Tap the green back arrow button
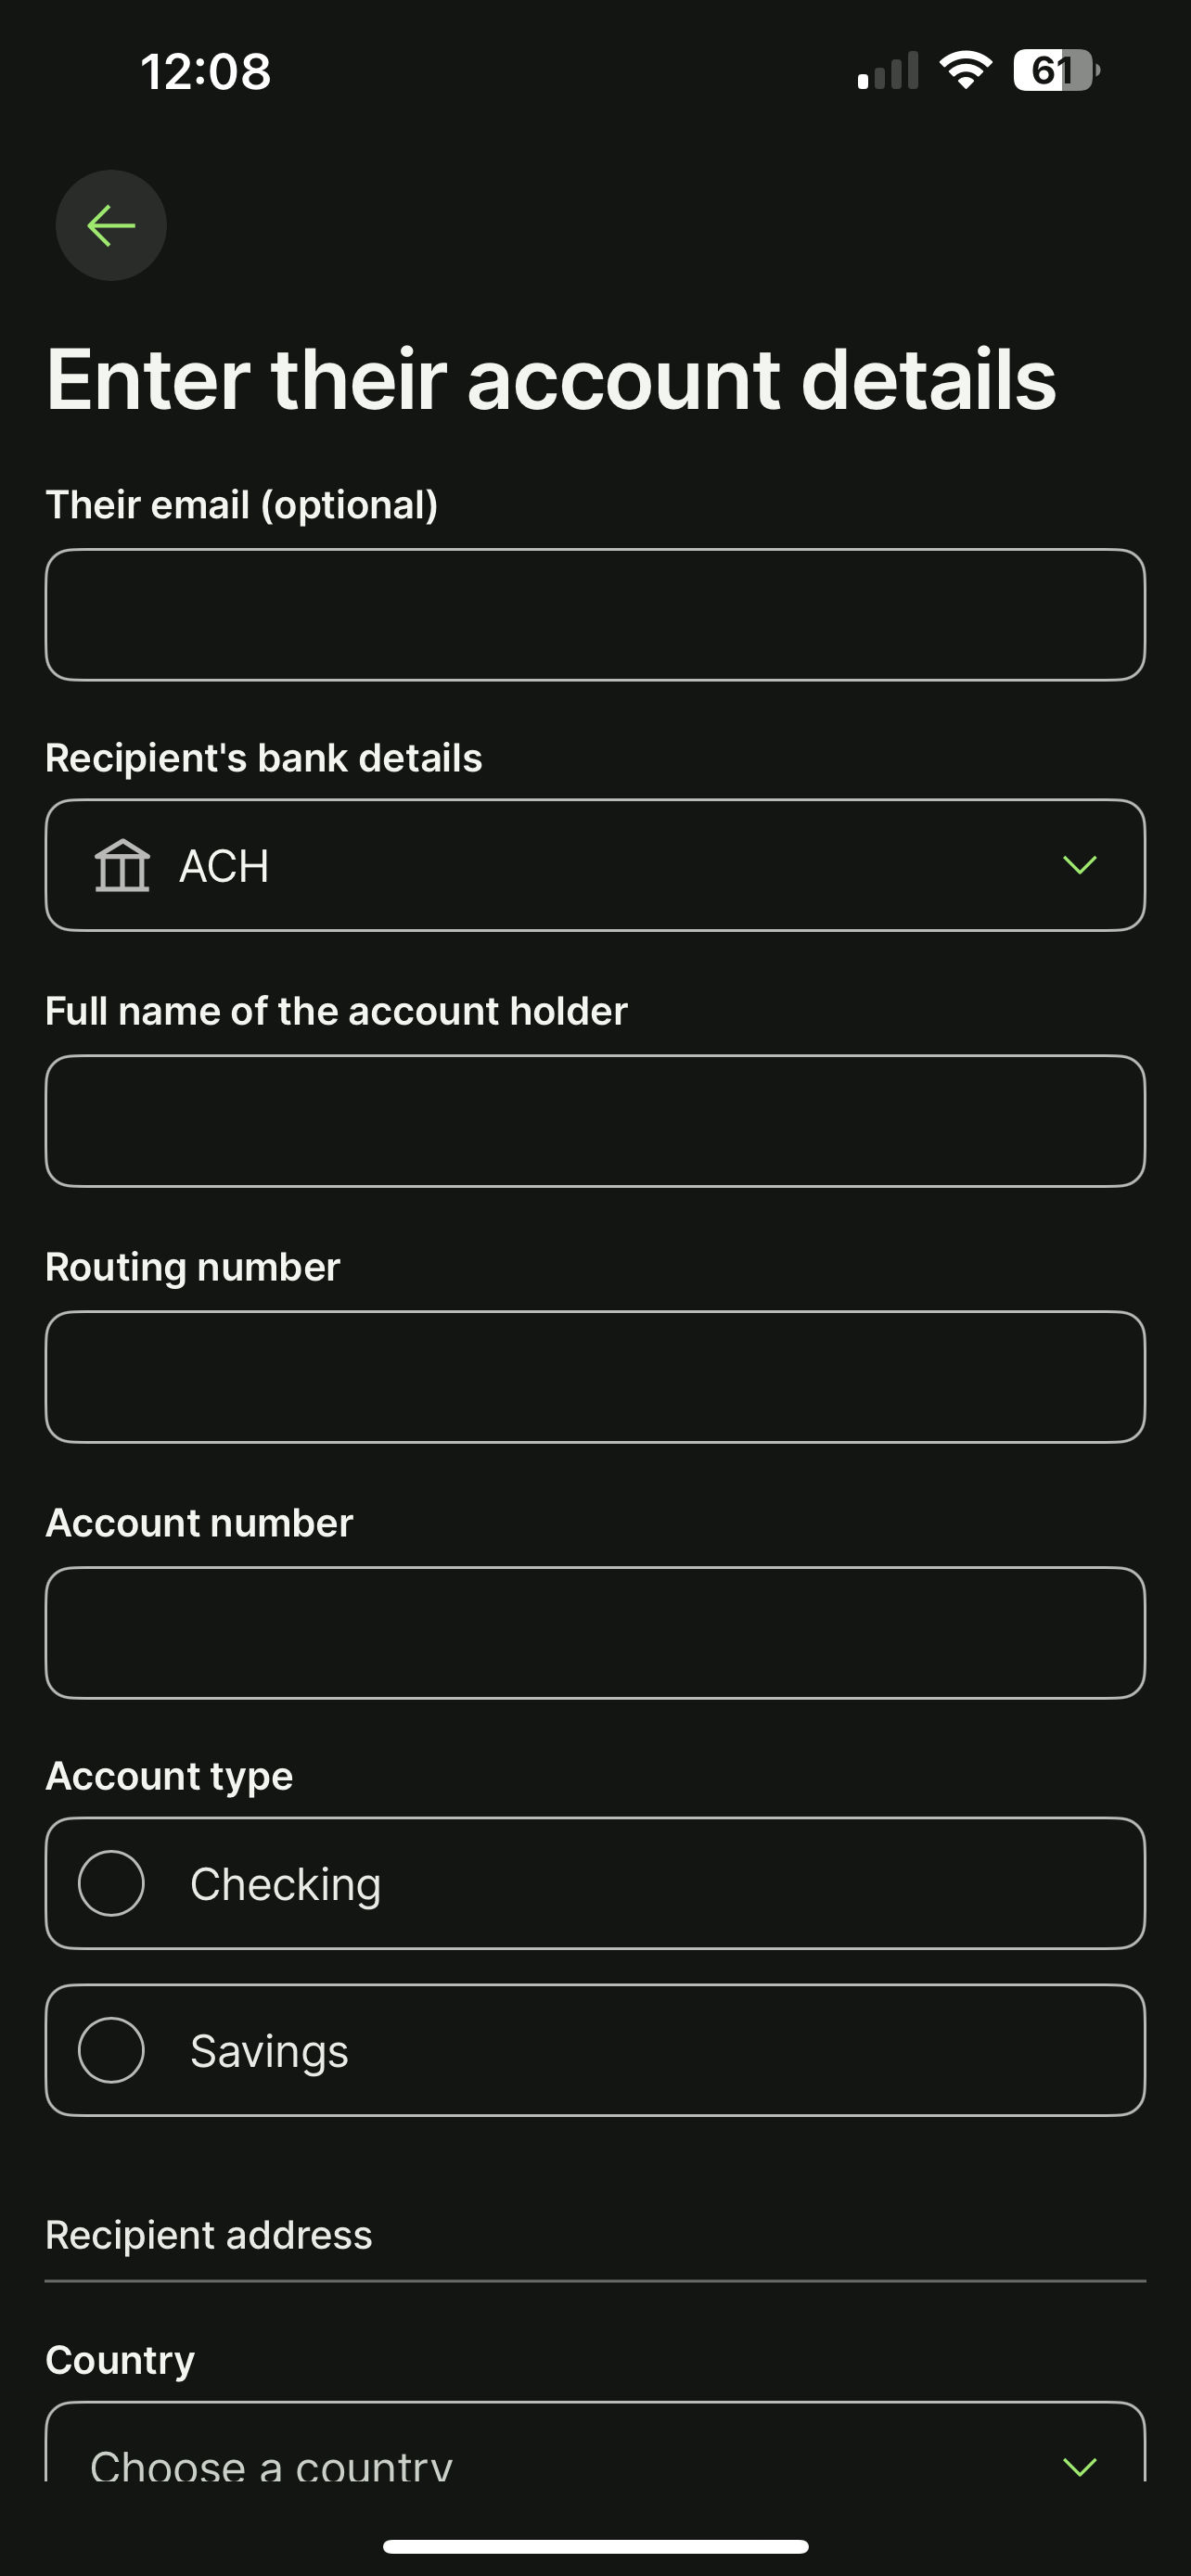 [111, 225]
